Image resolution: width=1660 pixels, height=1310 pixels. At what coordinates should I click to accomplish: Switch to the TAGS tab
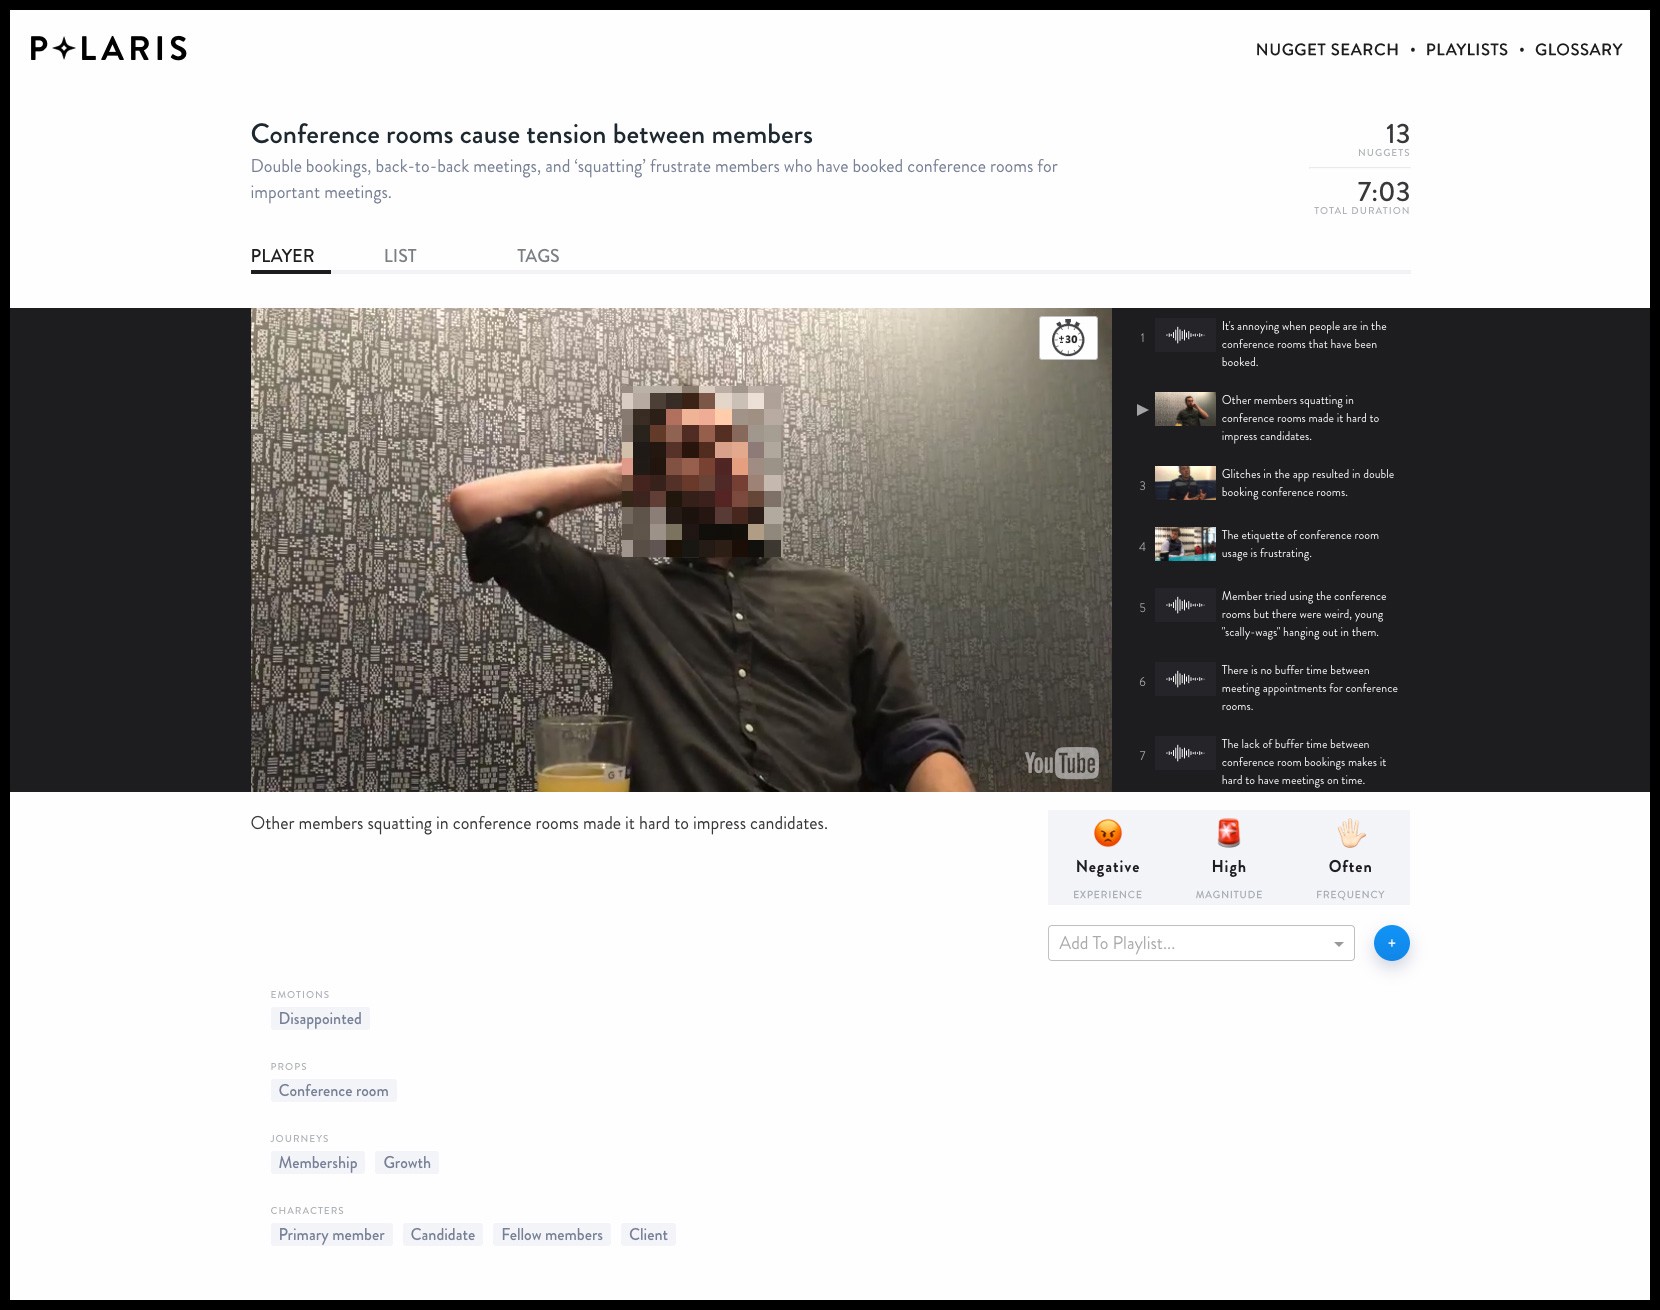(538, 256)
